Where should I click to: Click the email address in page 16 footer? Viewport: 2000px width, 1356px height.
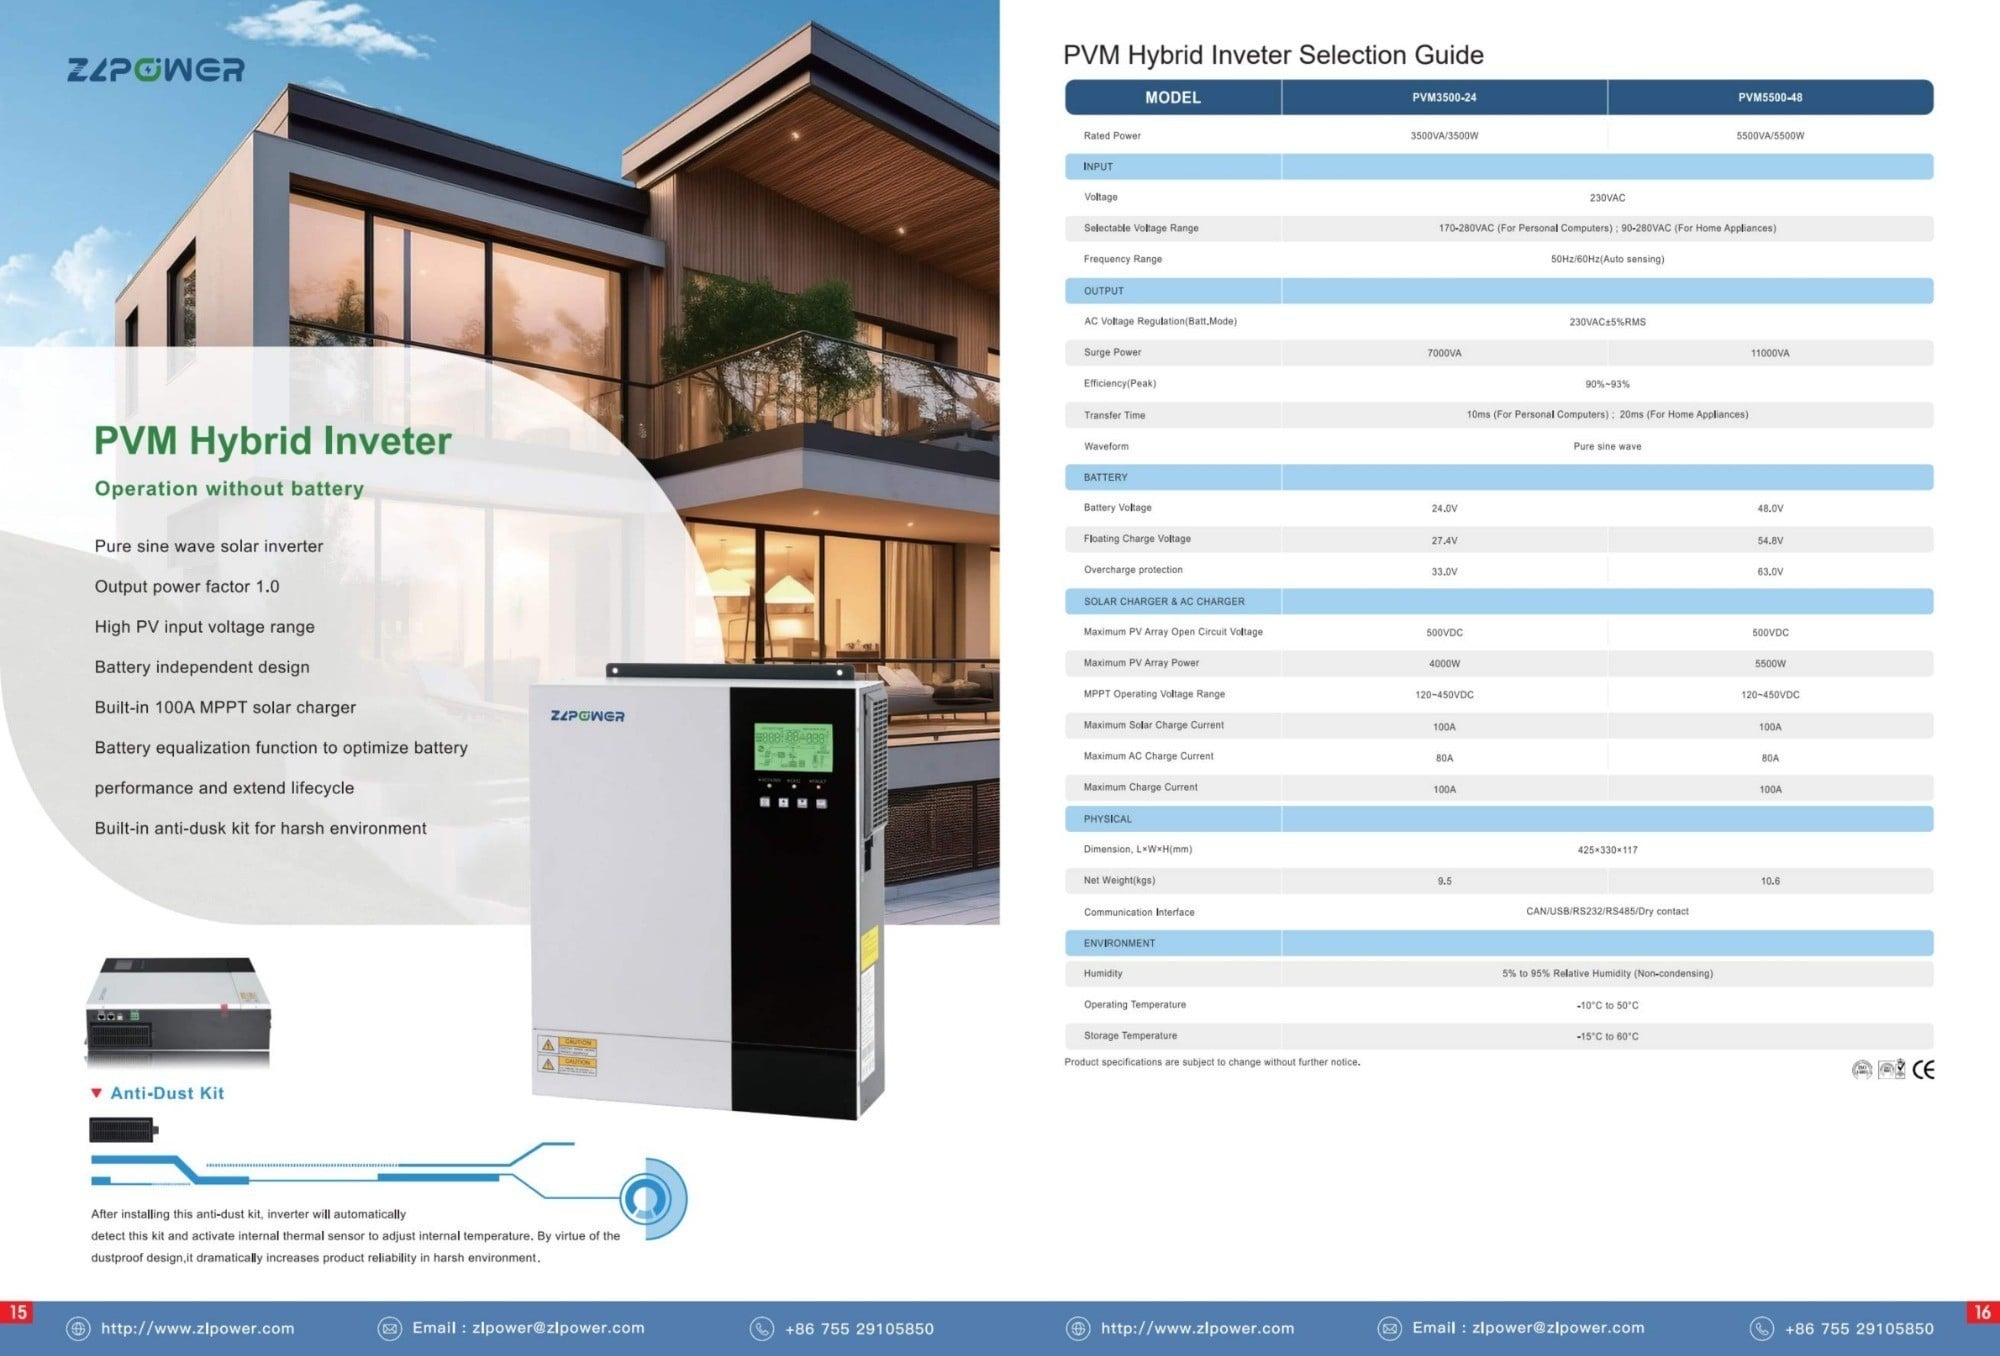point(1528,1328)
